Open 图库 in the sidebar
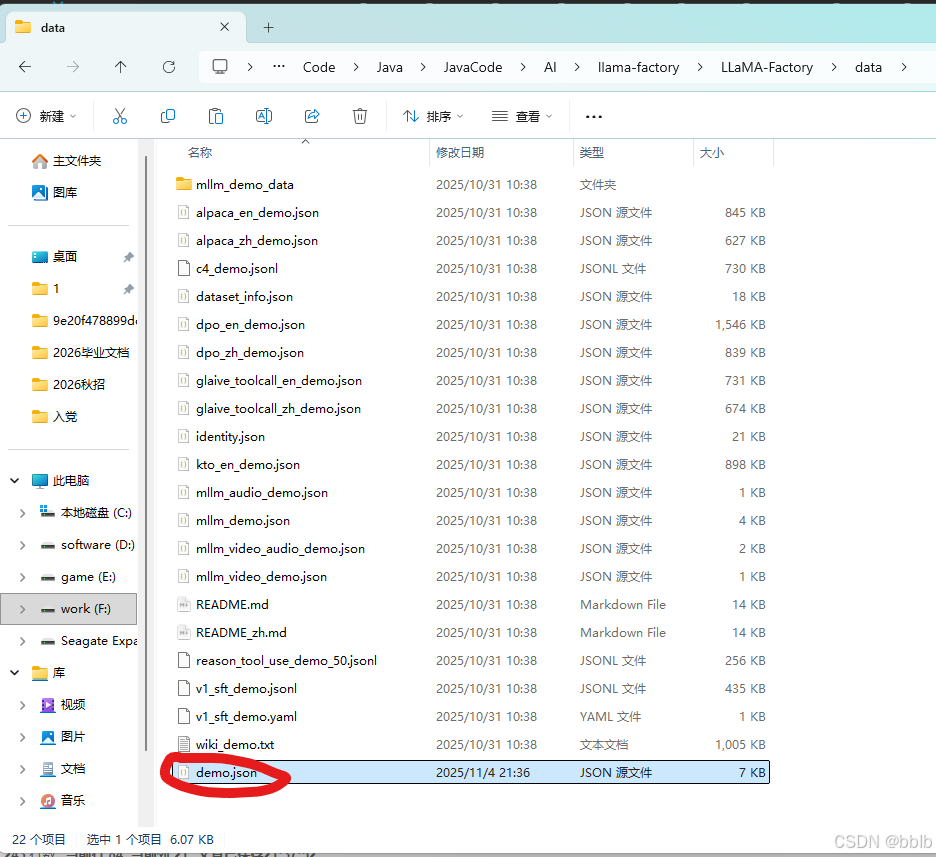 point(54,192)
